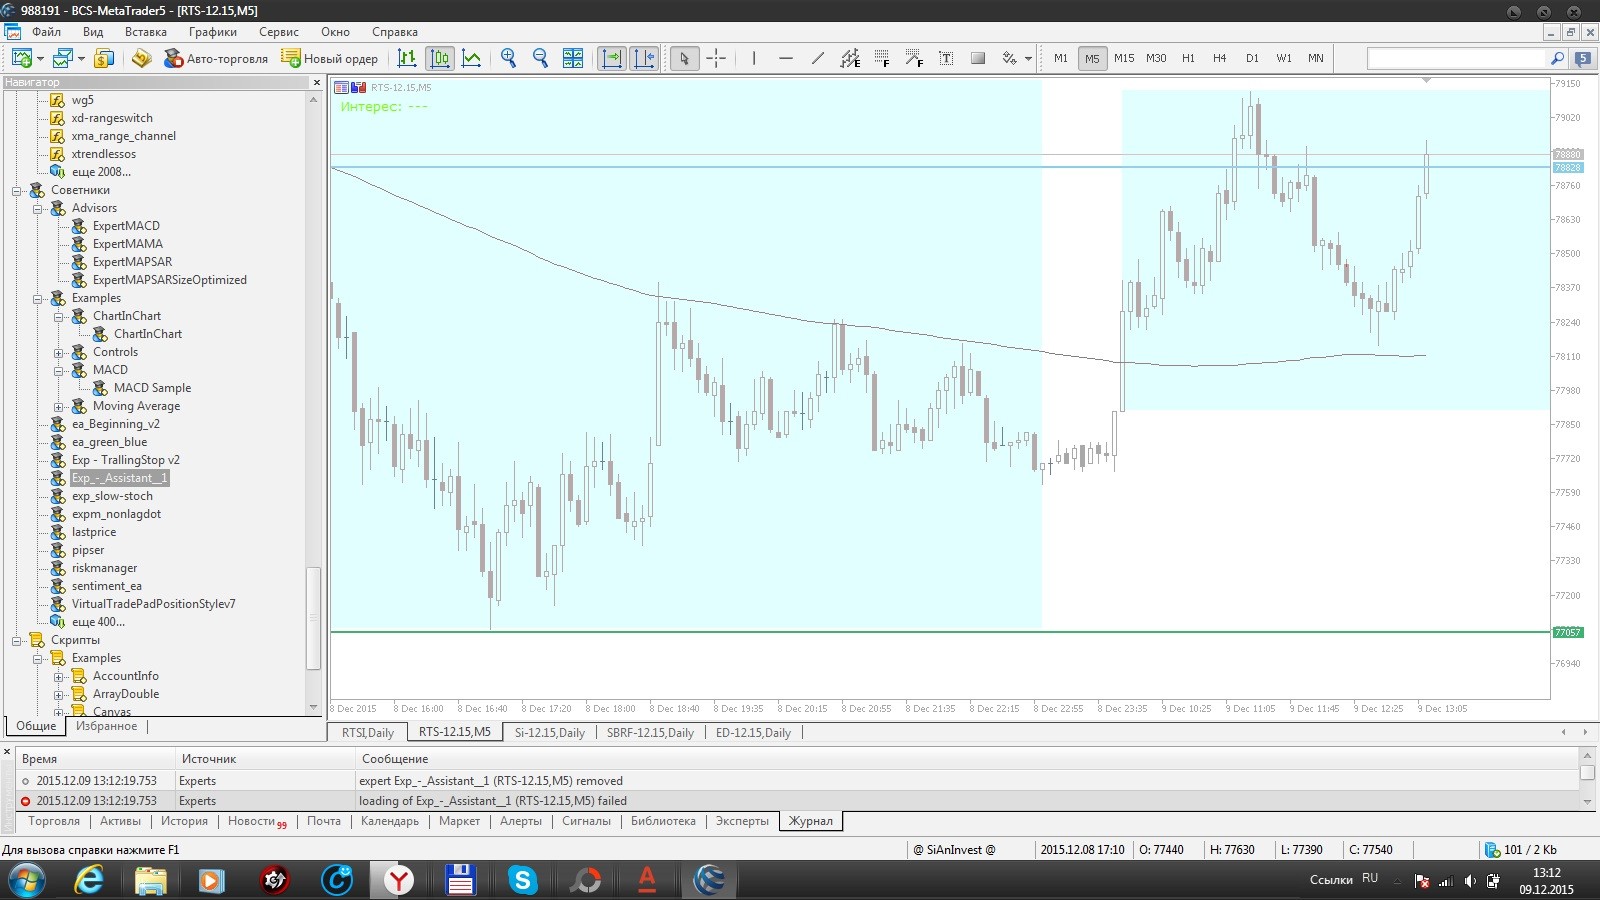Open the graphical objects dropdown arrow
The image size is (1600, 900).
[1028, 59]
